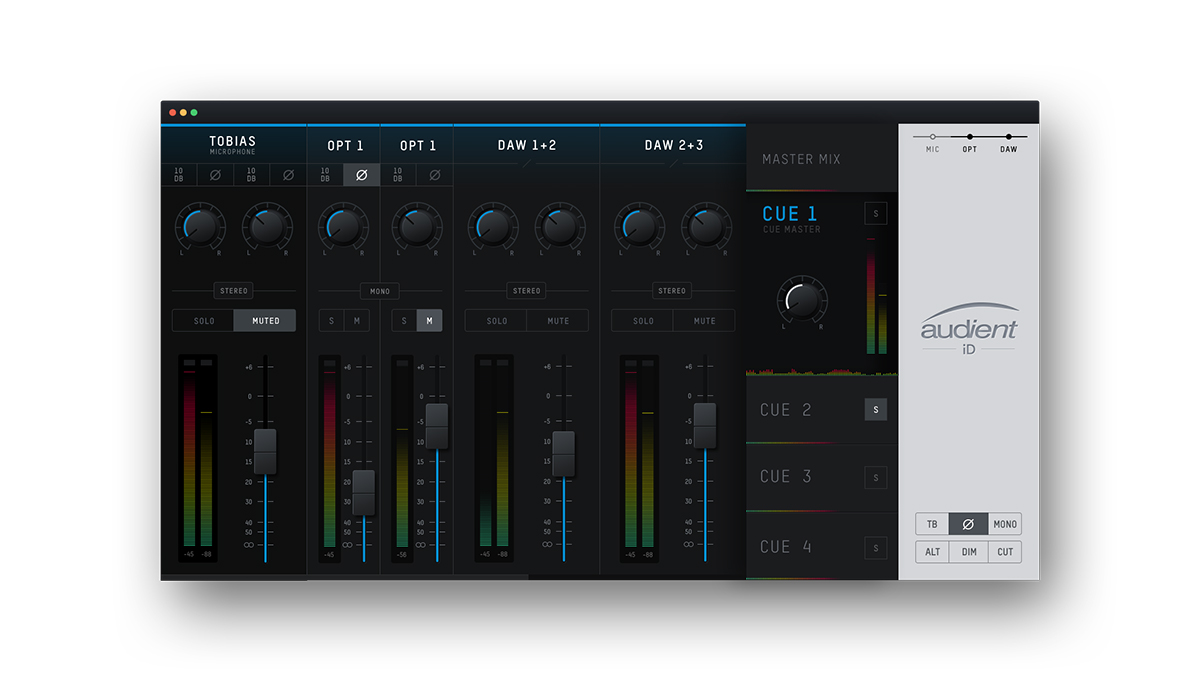This screenshot has width=1200, height=698.
Task: Unmute the Tobias channel via MUTED button
Action: pyautogui.click(x=265, y=321)
